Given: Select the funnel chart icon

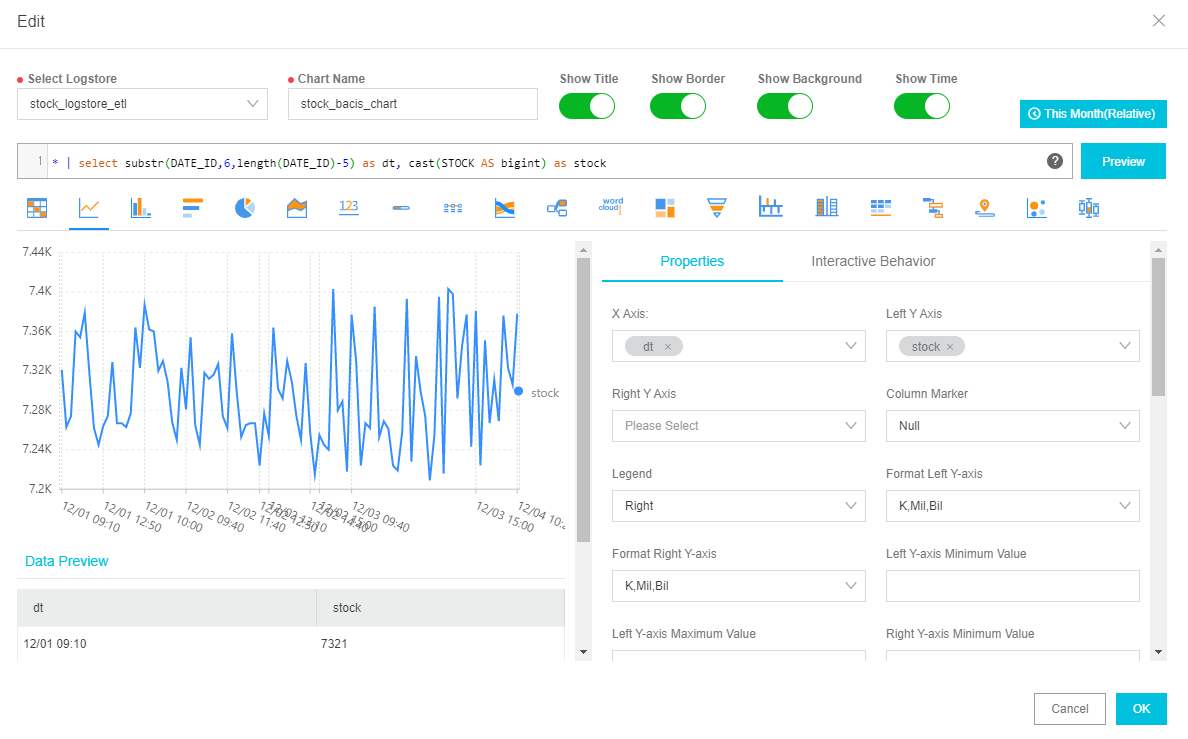Looking at the screenshot, I should (717, 208).
